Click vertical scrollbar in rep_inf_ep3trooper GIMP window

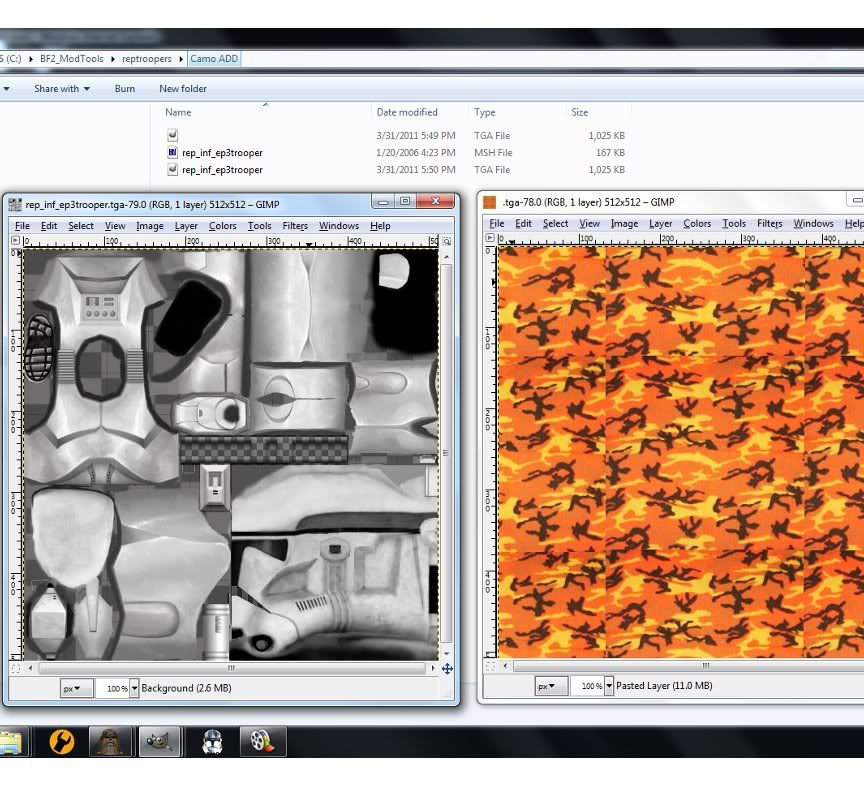coord(446,453)
